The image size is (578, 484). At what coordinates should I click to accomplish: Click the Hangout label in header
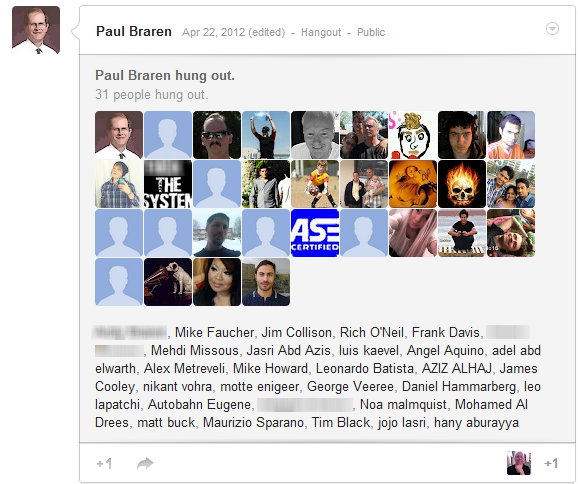click(x=321, y=32)
